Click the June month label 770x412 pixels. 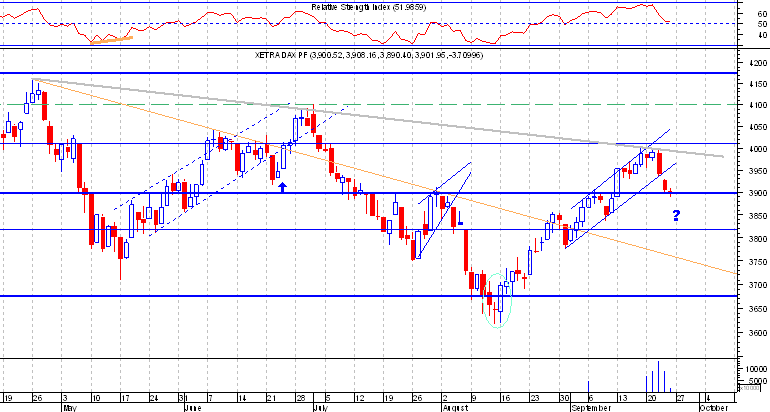[x=192, y=408]
